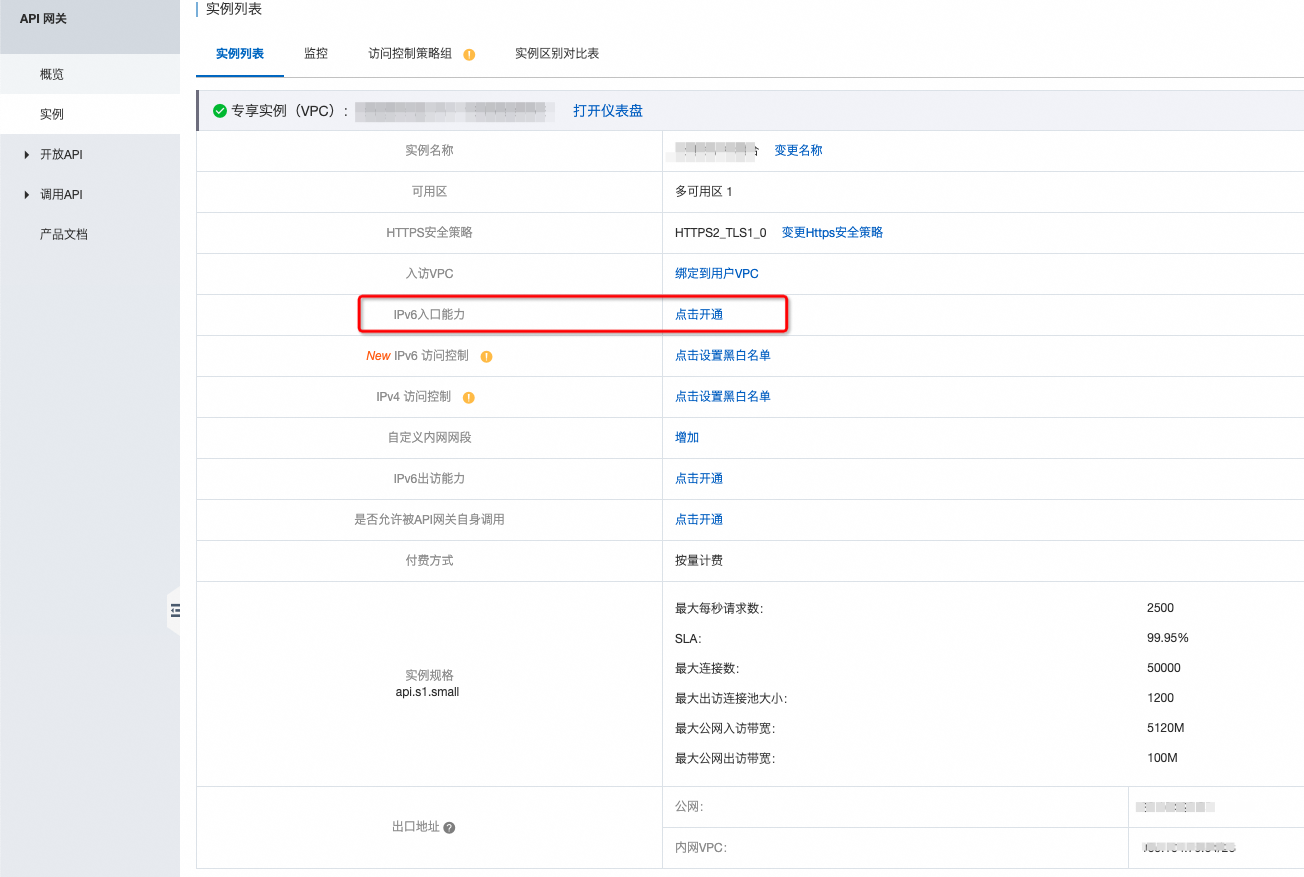The image size is (1304, 877).
Task: Open 概览 in the sidebar
Action: [x=52, y=74]
